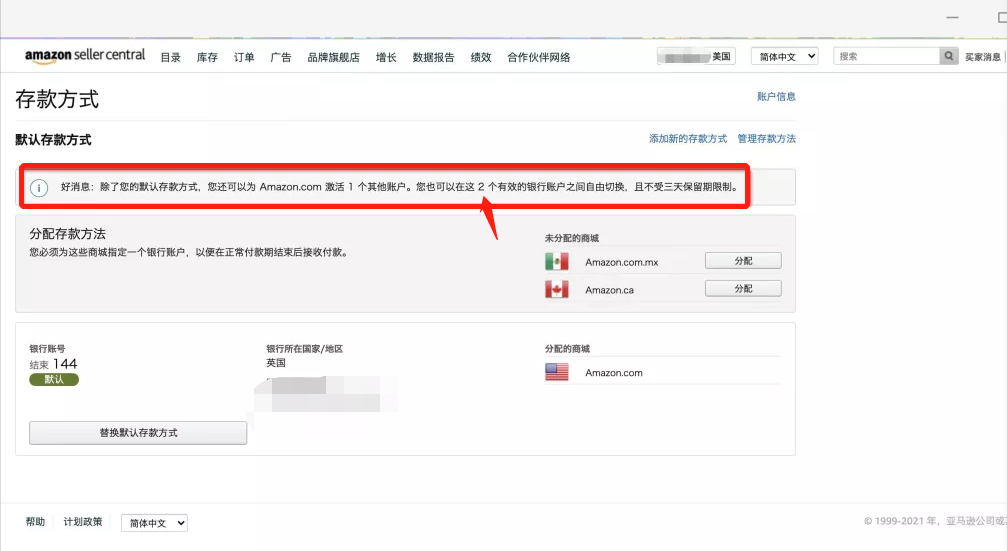Open the 绩效 menu
The image size is (1007, 551).
pos(481,57)
